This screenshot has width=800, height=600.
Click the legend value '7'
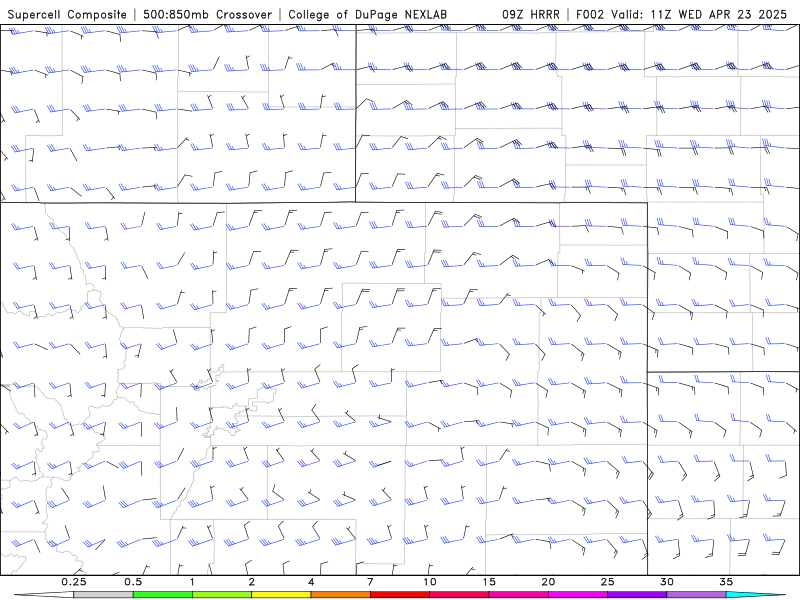click(370, 582)
